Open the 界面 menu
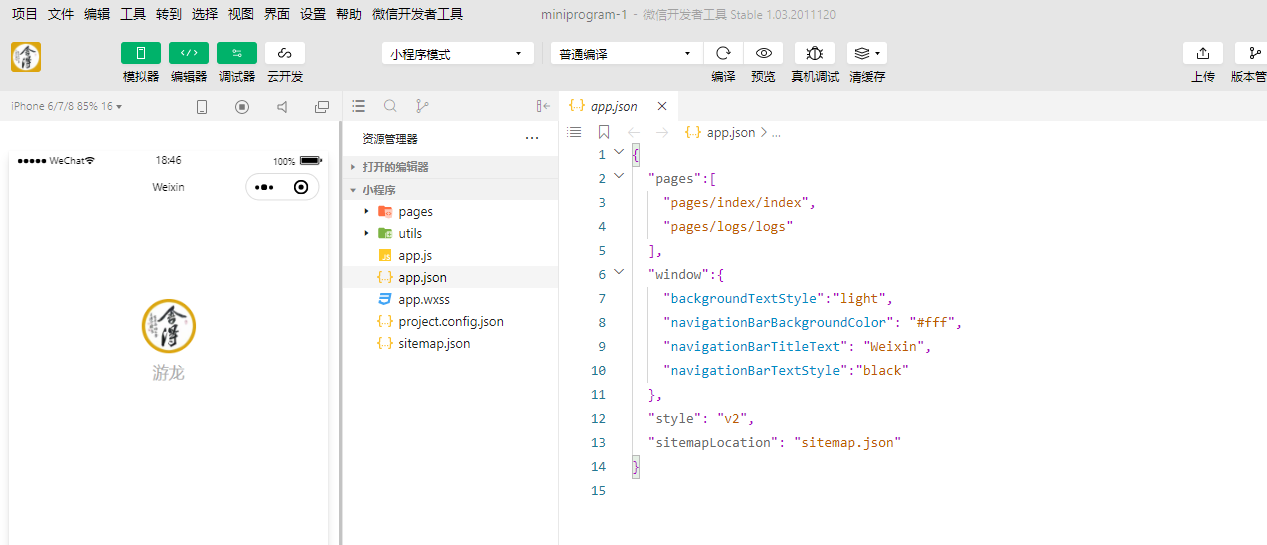Viewport: 1267px width, 545px height. (x=277, y=14)
